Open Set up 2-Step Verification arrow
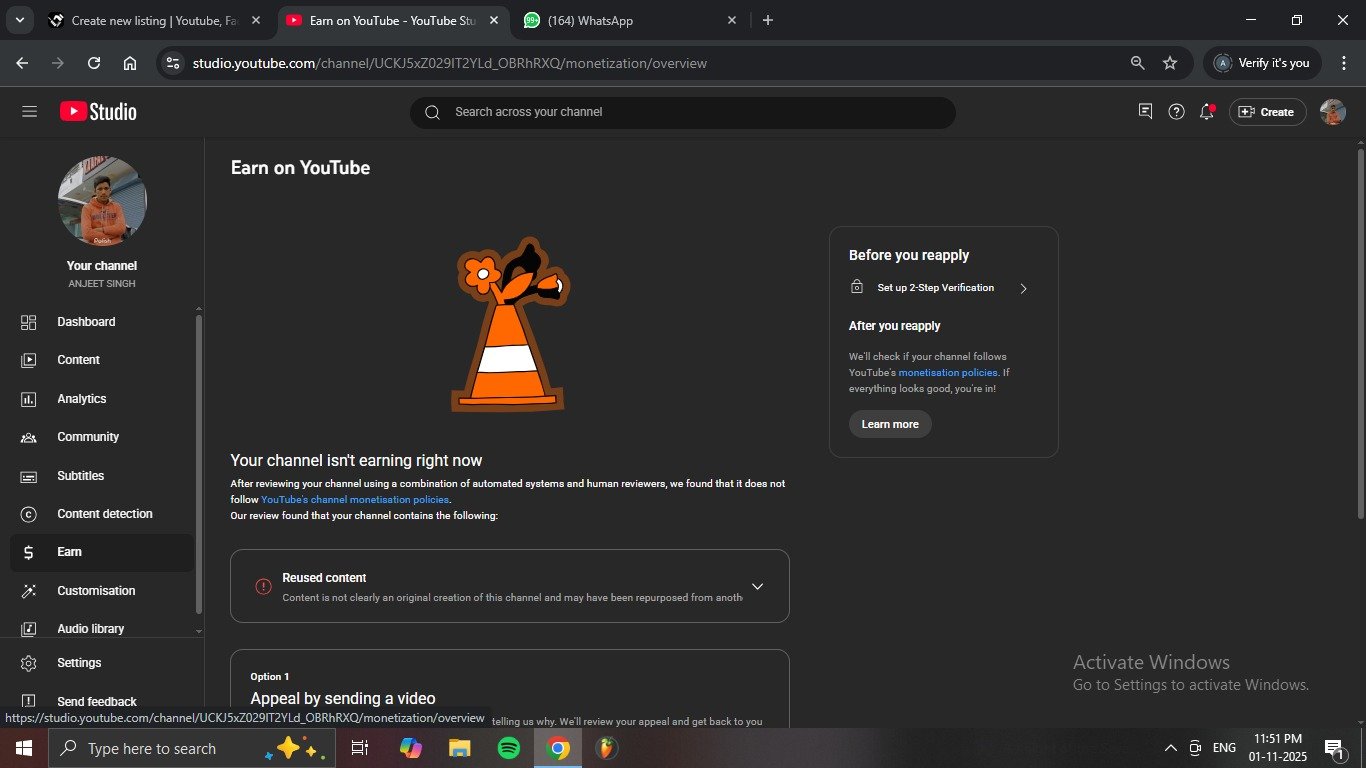The width and height of the screenshot is (1366, 768). coord(1023,289)
